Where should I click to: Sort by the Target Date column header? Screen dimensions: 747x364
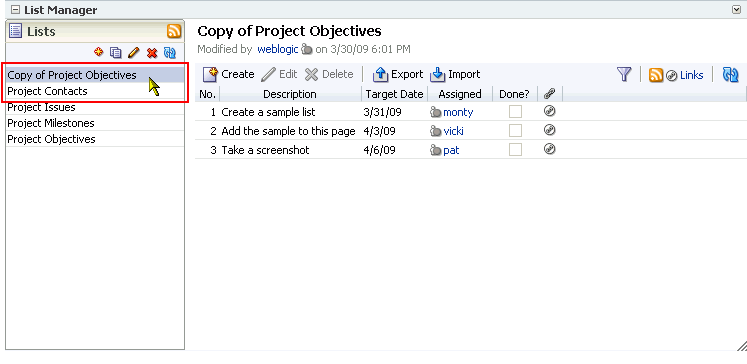(x=394, y=94)
